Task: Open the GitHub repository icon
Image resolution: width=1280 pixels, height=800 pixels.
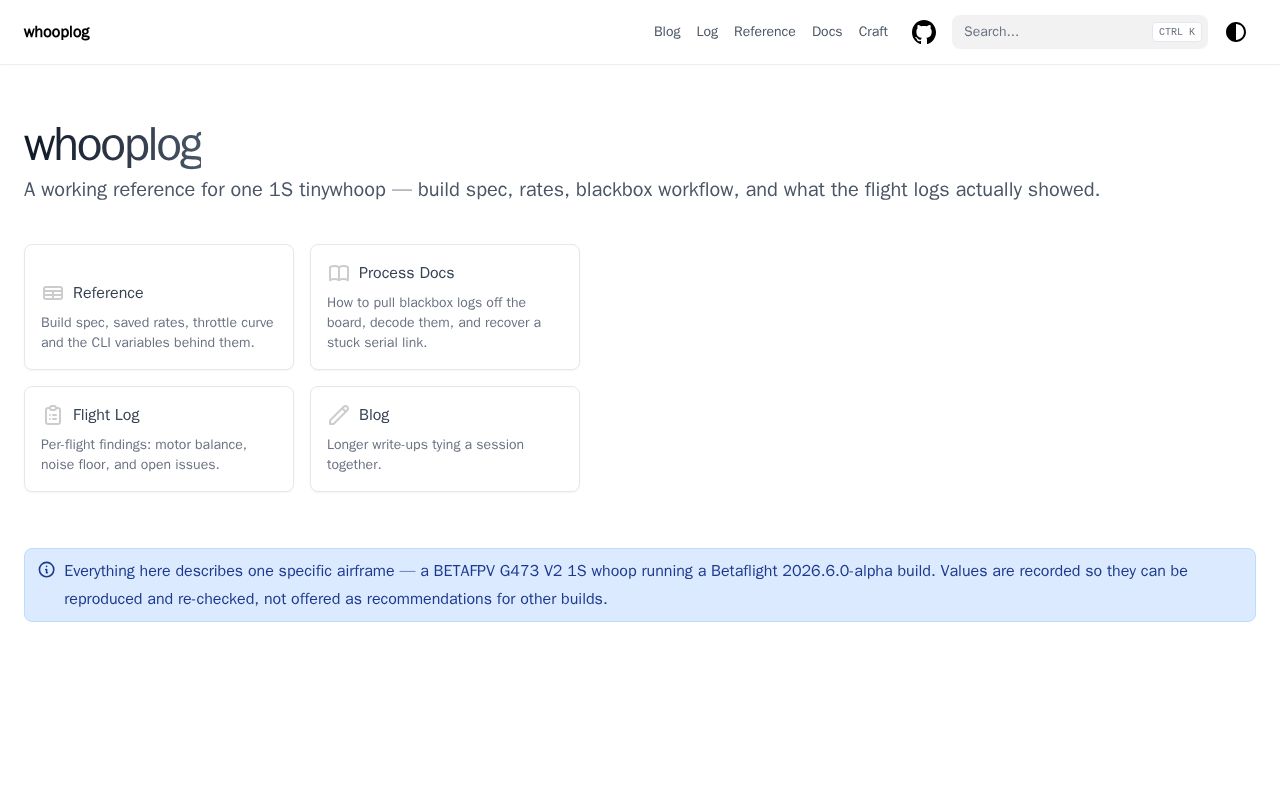Action: pyautogui.click(x=924, y=32)
